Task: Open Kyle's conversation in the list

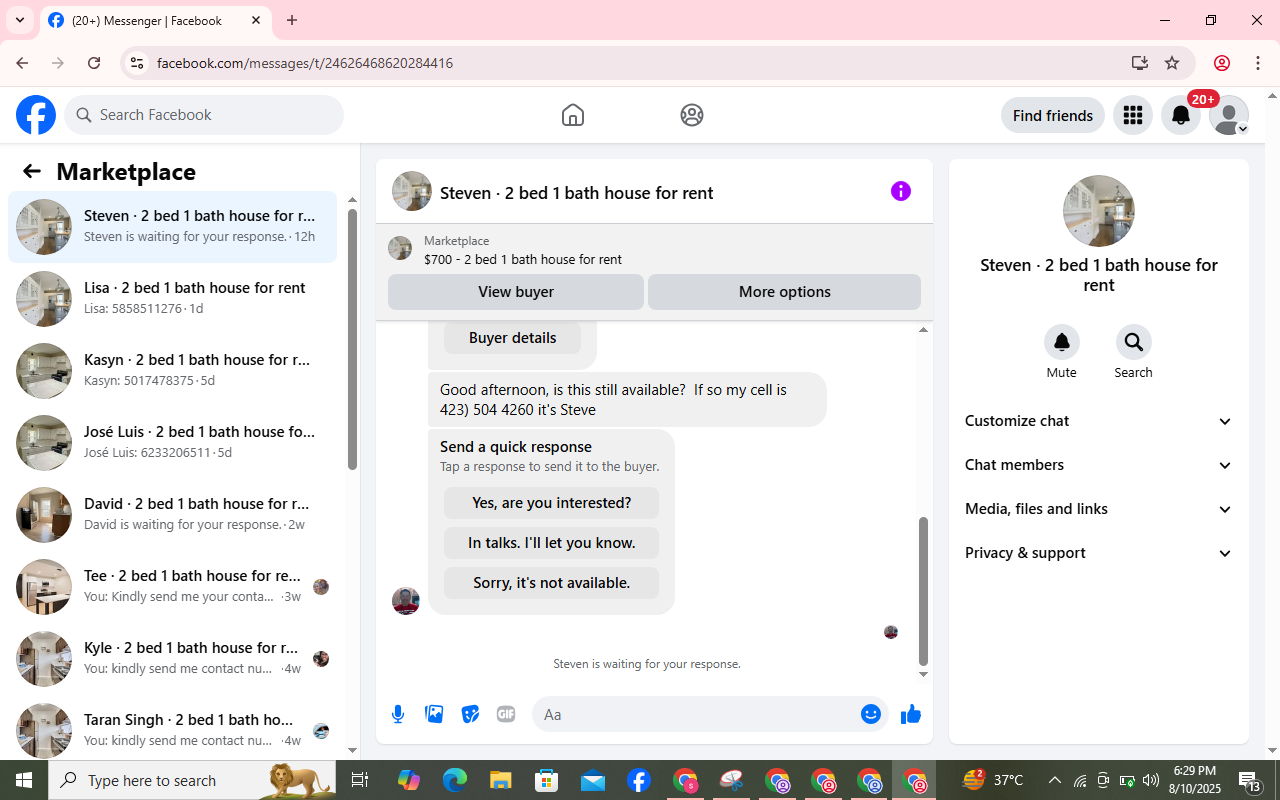Action: [x=173, y=659]
